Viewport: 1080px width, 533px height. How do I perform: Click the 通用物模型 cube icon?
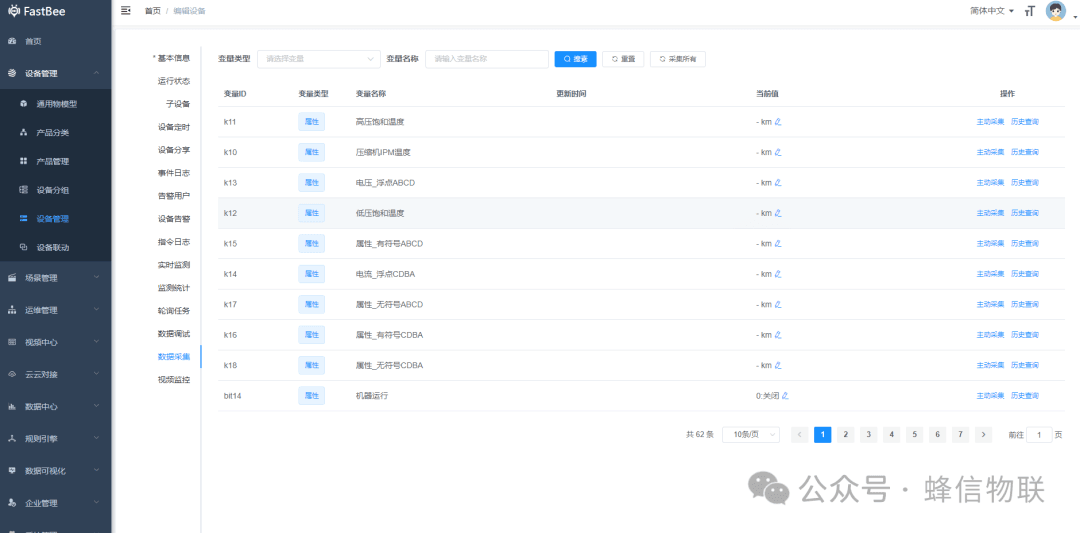(23, 104)
